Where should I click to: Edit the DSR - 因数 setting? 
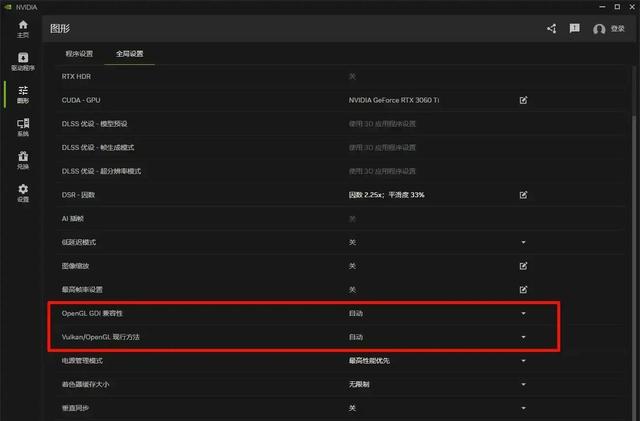(523, 195)
